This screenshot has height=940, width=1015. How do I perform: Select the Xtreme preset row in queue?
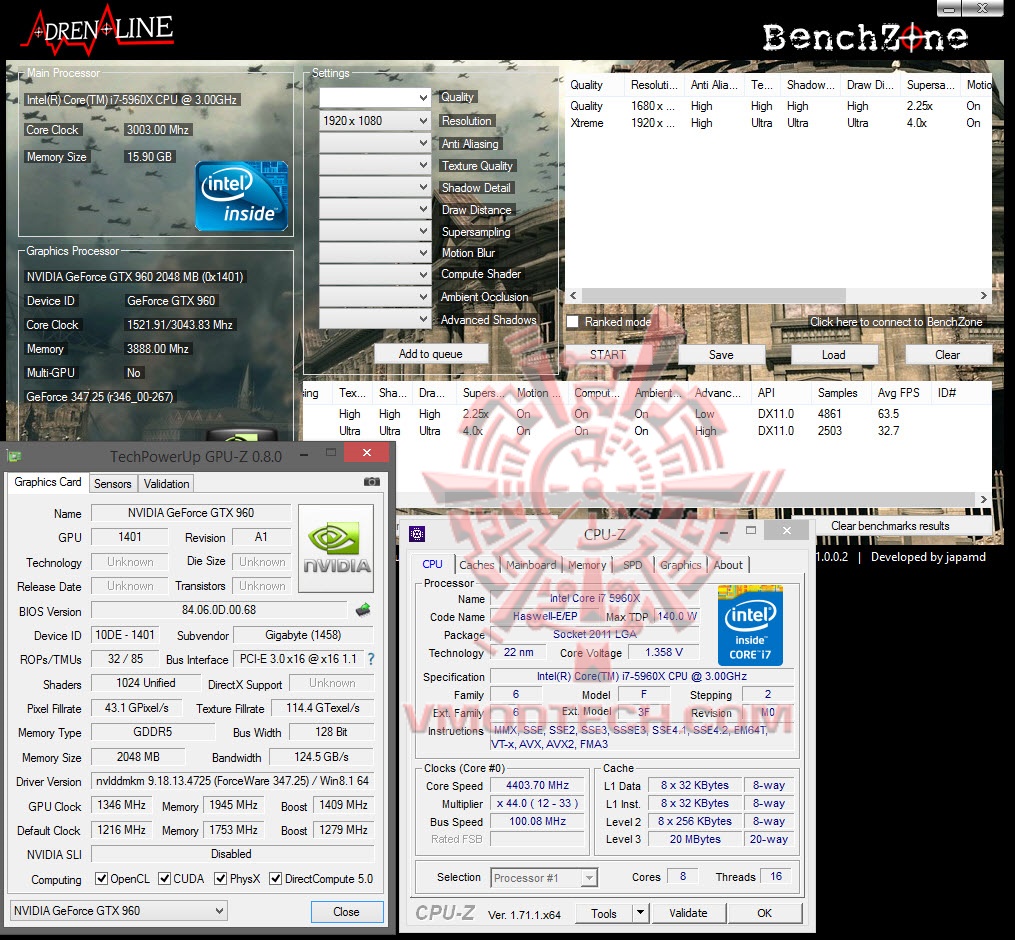click(x=778, y=123)
